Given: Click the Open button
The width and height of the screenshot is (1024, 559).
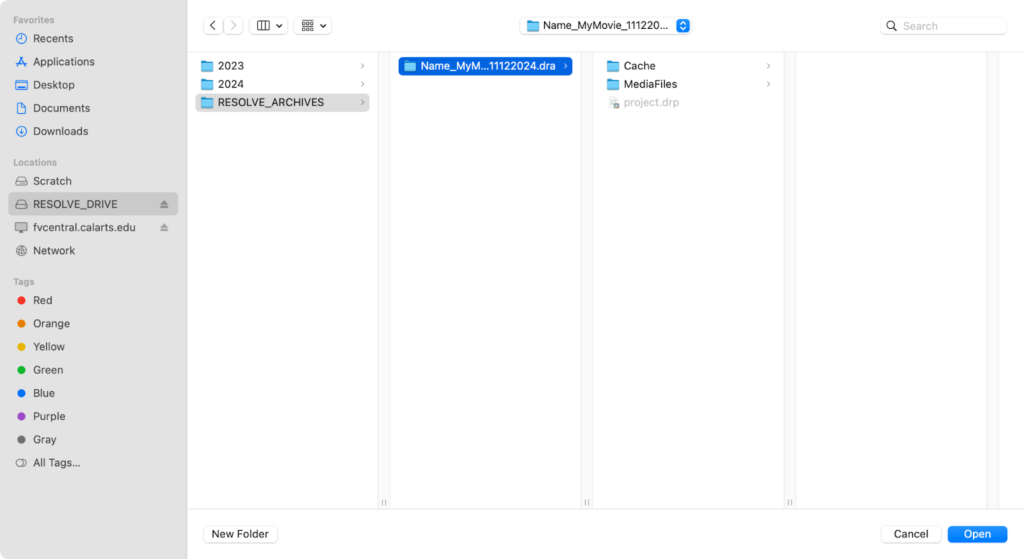Looking at the screenshot, I should tap(977, 534).
